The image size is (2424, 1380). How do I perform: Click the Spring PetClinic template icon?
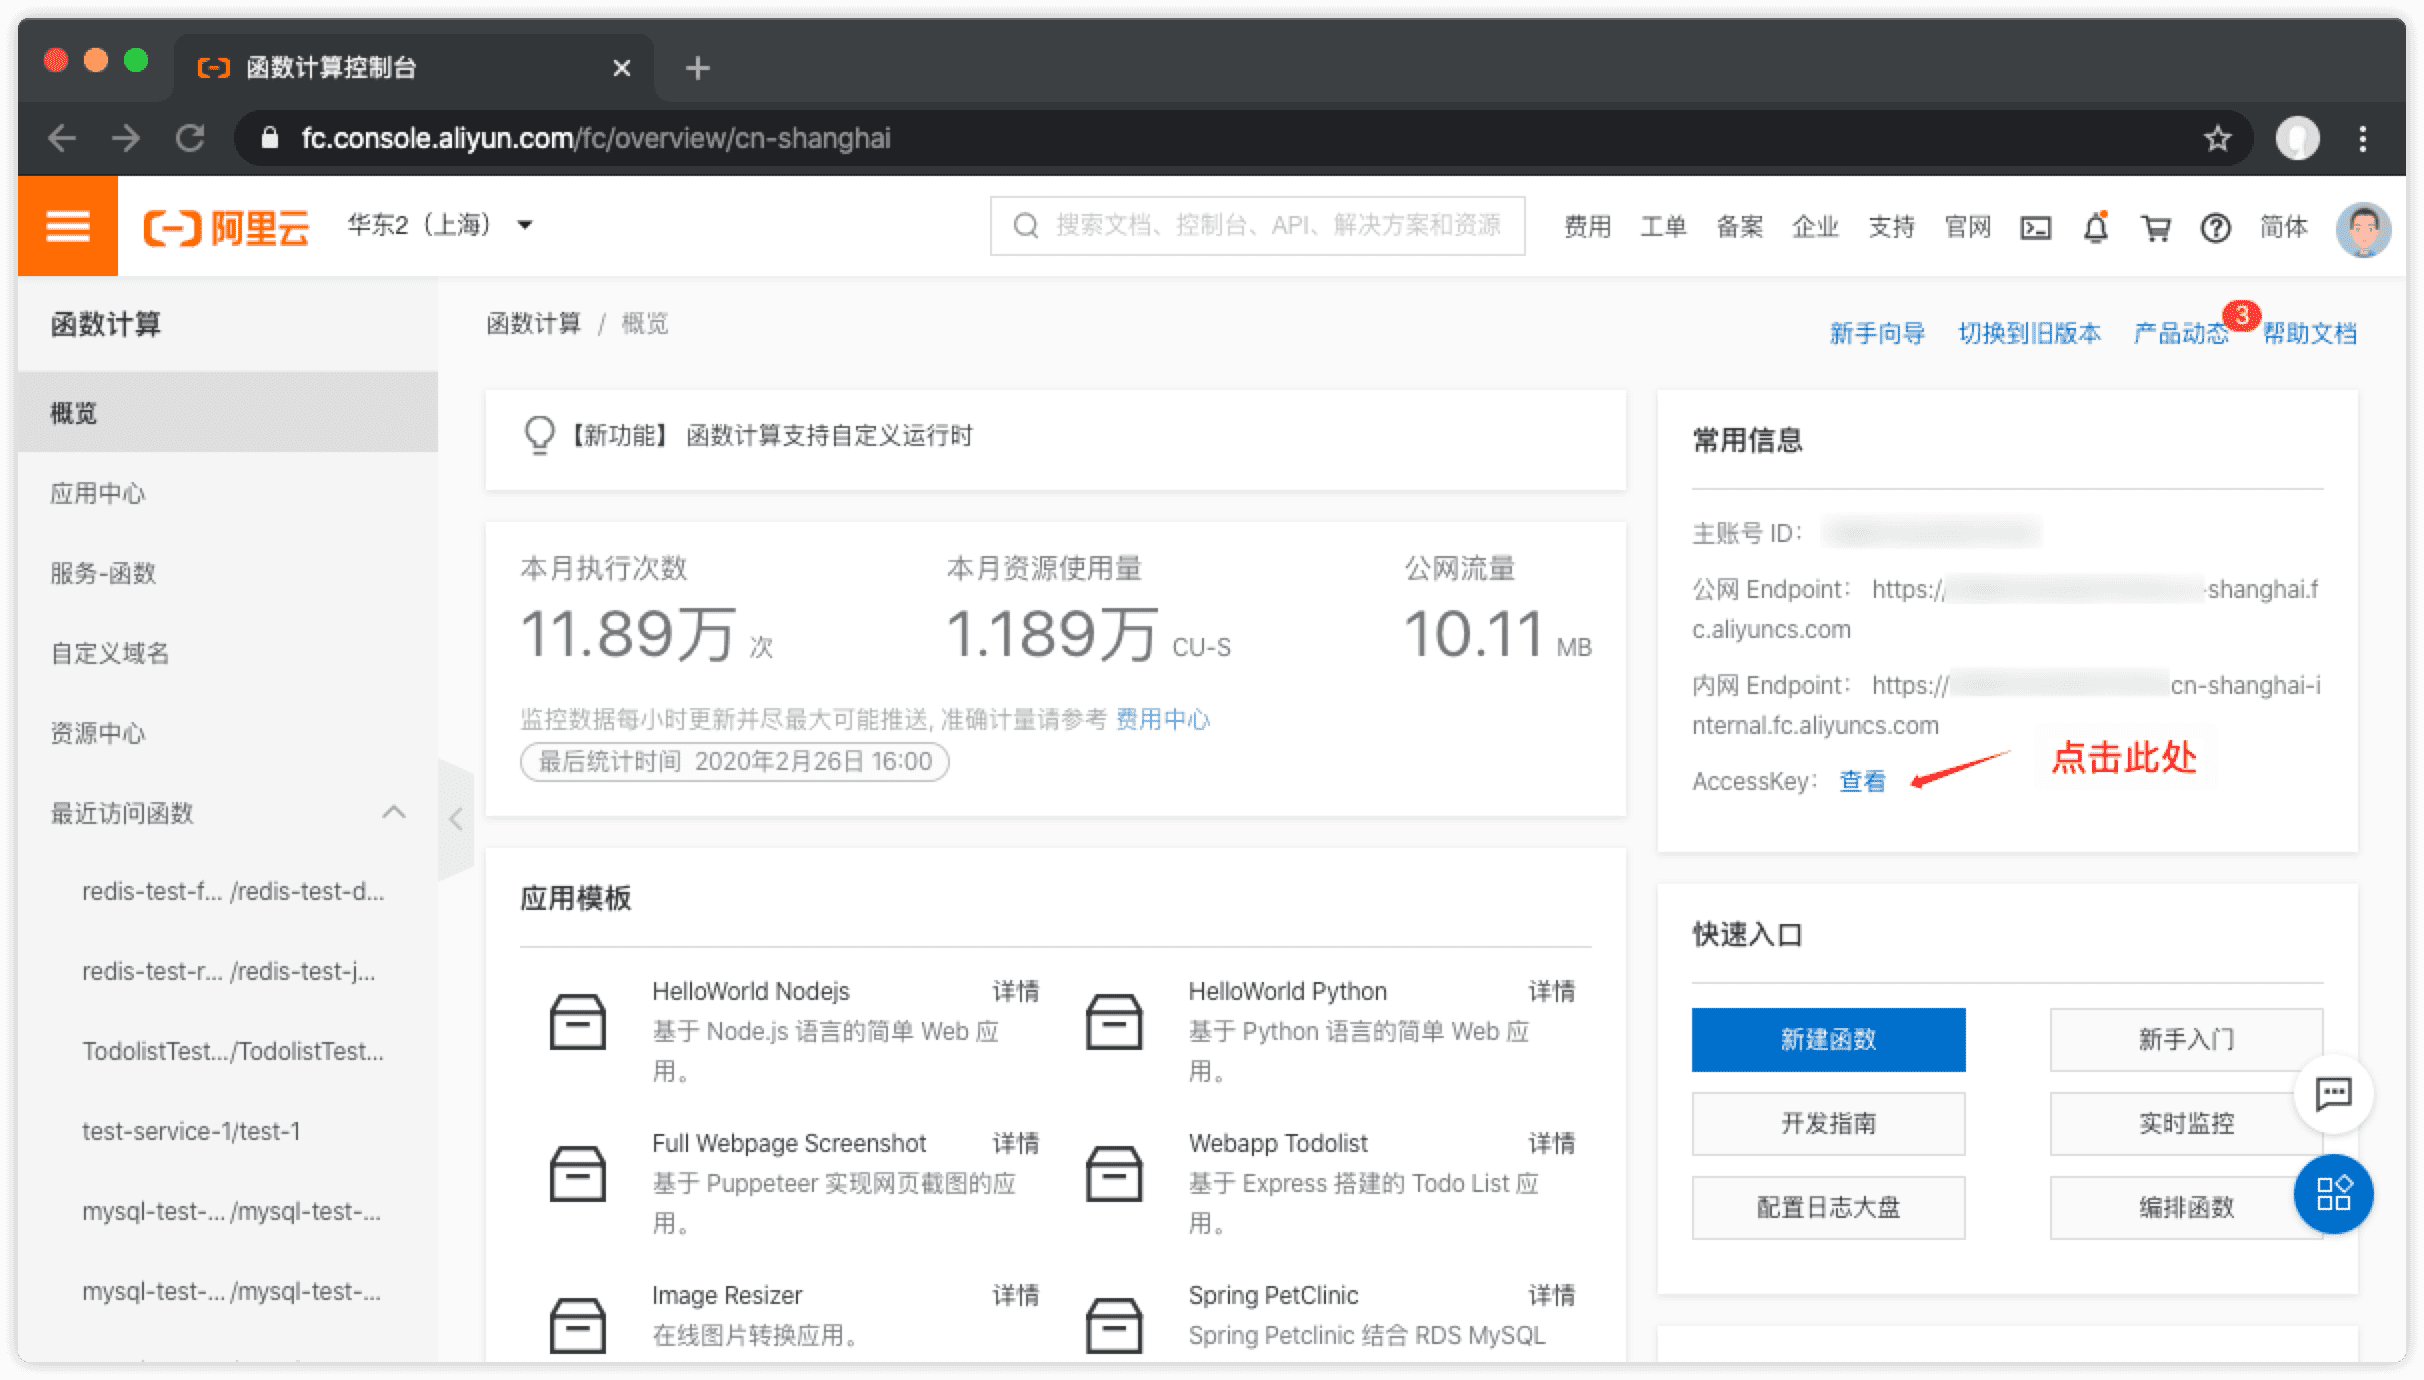pos(1114,1325)
